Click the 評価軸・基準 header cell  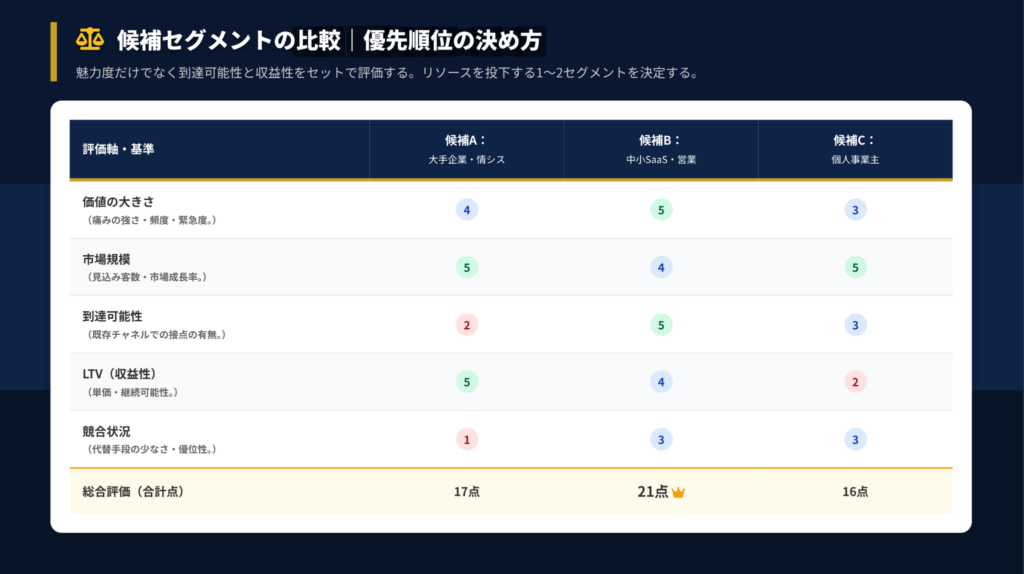[x=119, y=150]
